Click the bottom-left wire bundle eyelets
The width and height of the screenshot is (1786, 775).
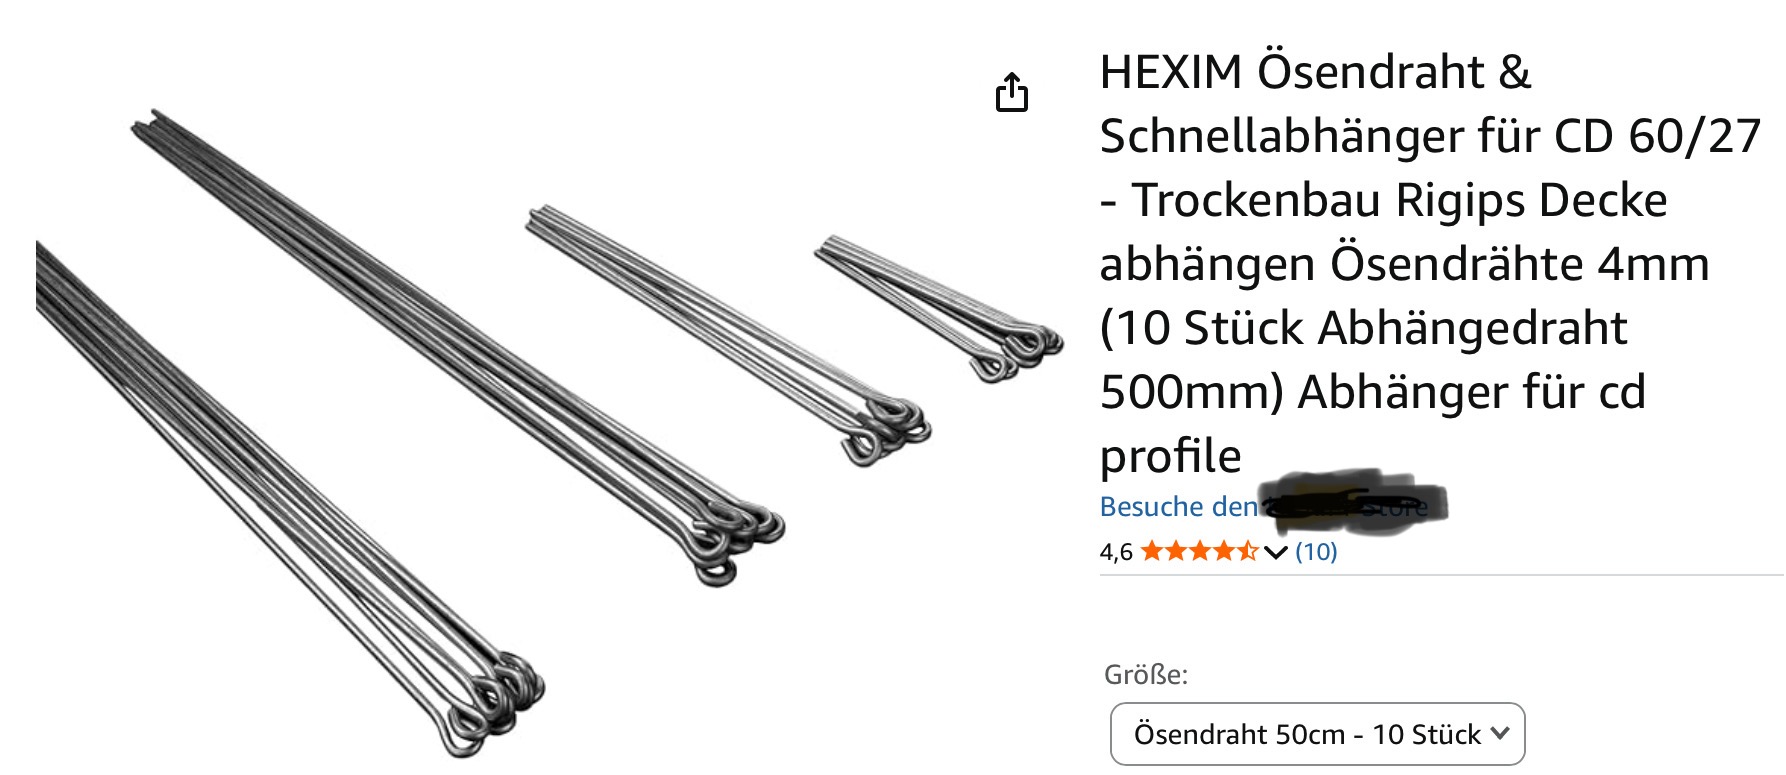pyautogui.click(x=490, y=700)
